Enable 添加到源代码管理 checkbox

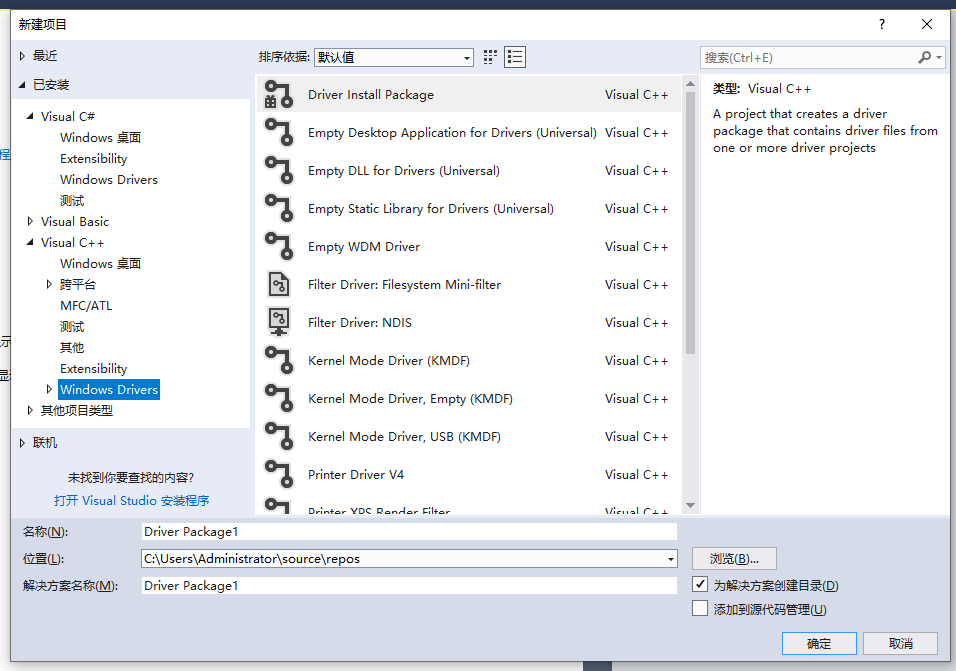point(700,608)
